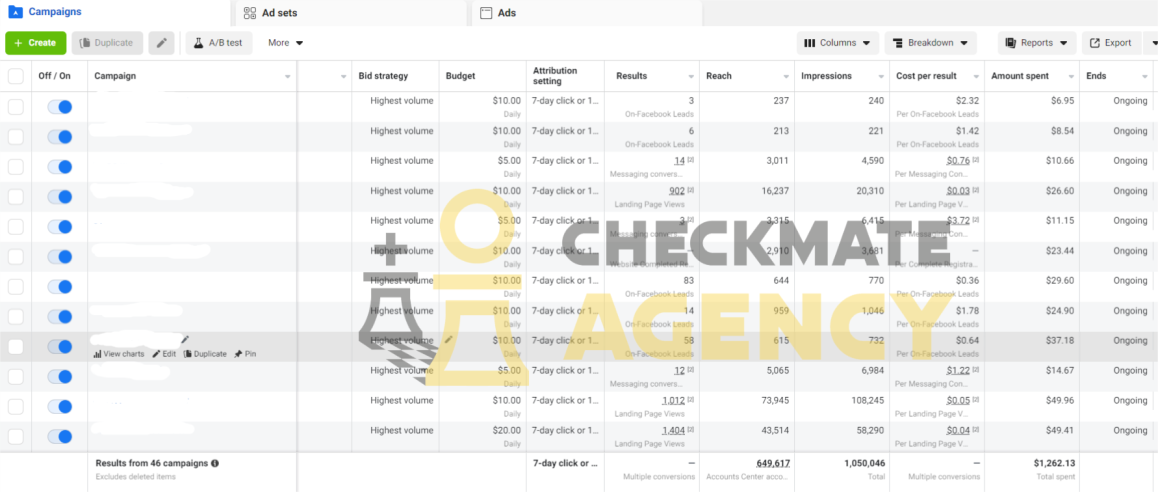
Task: Click the pencil edit icon in the toolbar
Action: [162, 43]
